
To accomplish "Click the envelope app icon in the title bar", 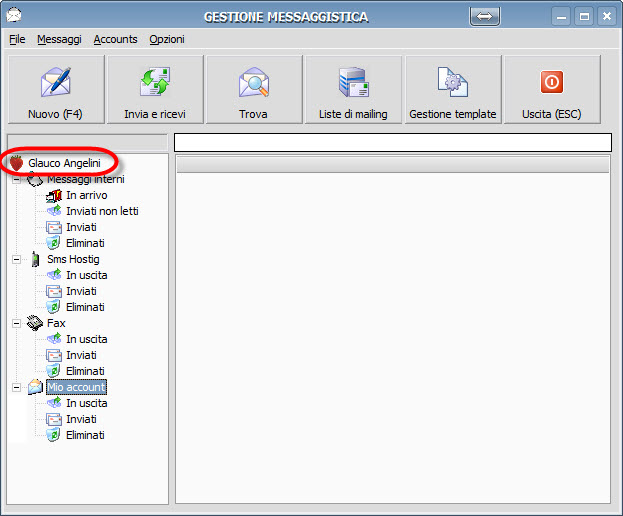I will (15, 15).
